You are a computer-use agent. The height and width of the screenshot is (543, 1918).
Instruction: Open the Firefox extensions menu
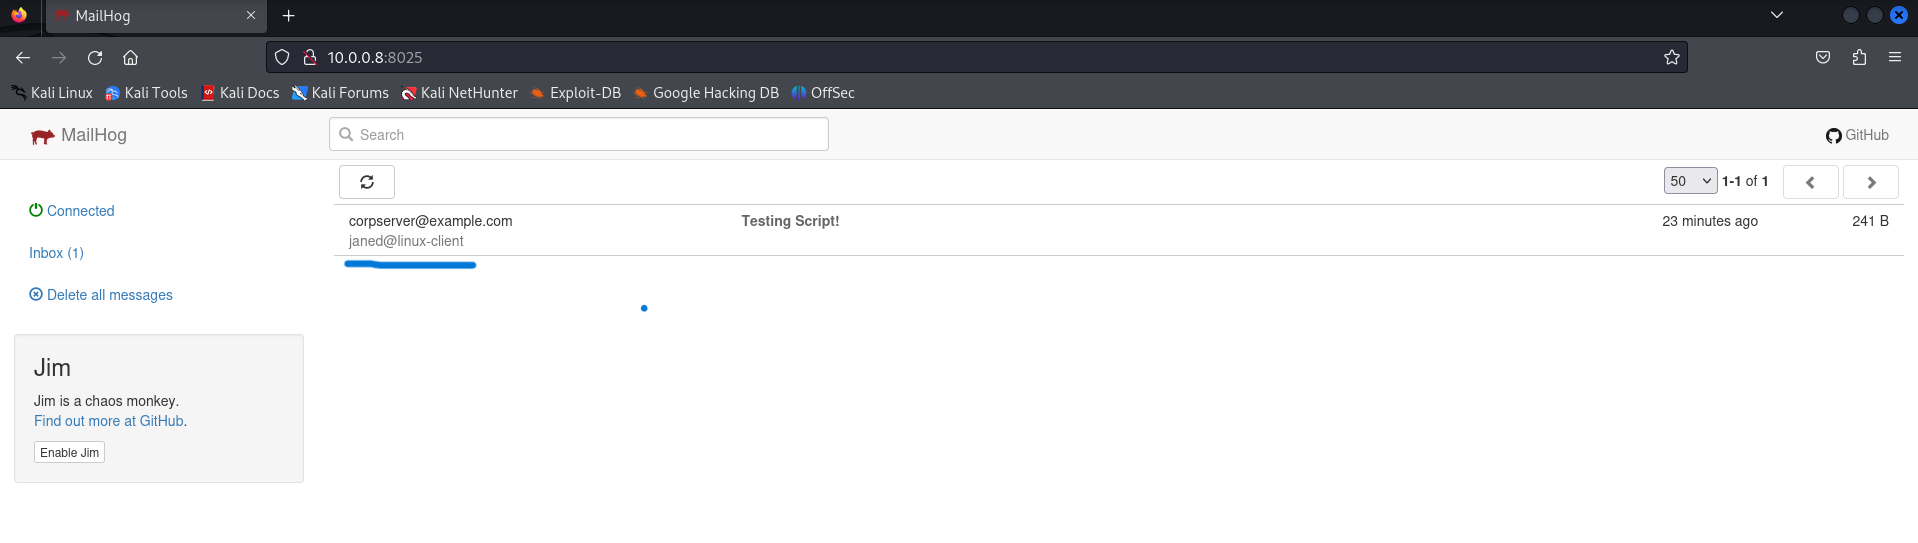point(1859,58)
